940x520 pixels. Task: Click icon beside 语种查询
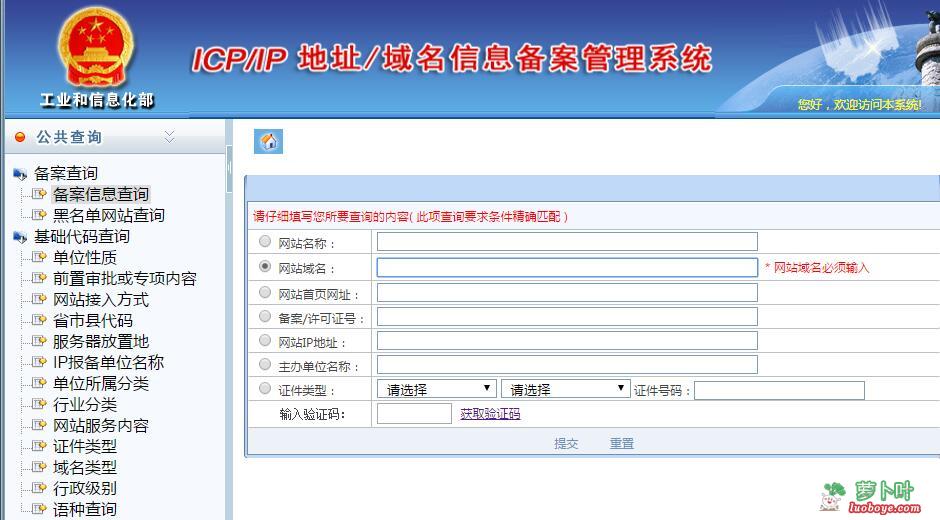[x=40, y=509]
